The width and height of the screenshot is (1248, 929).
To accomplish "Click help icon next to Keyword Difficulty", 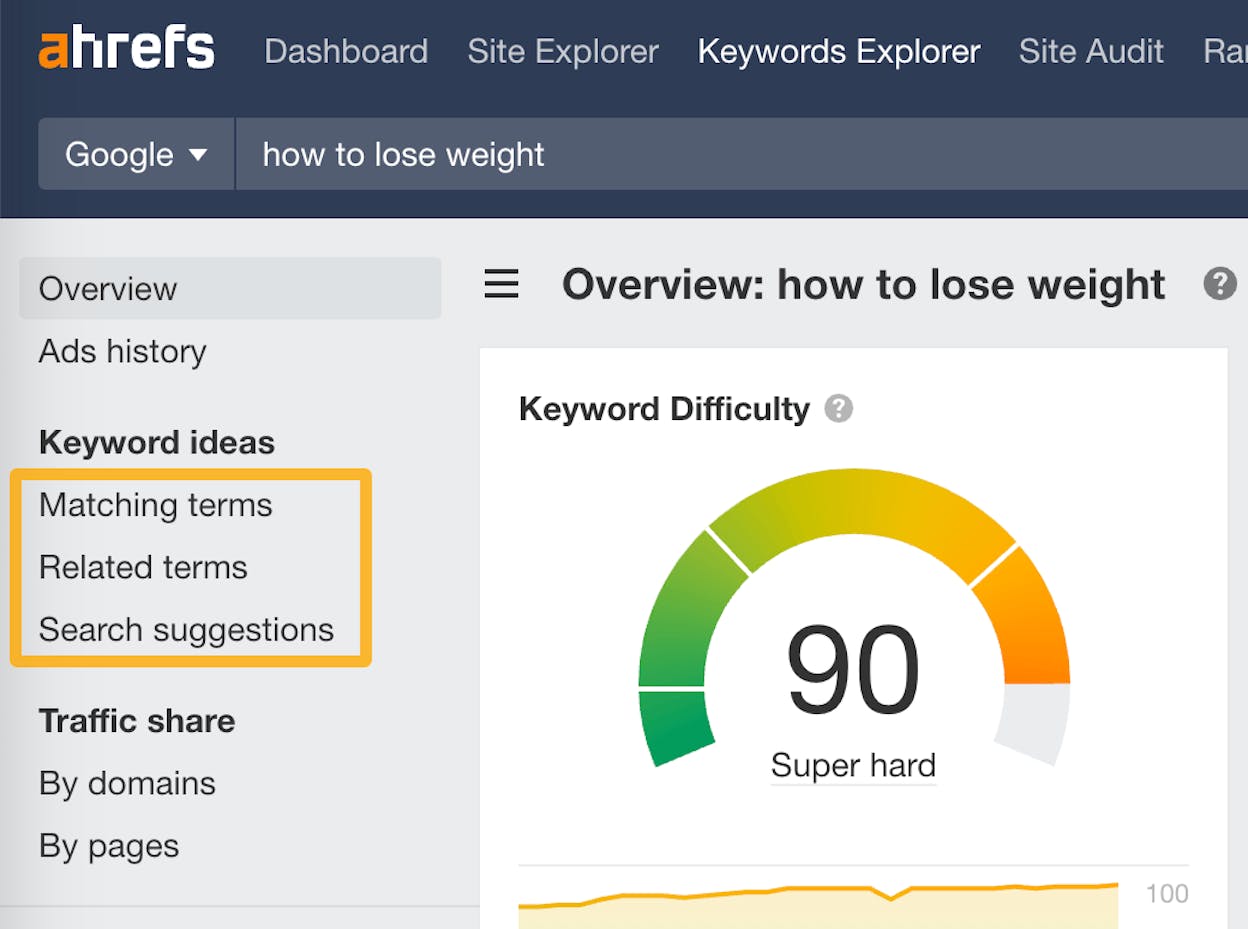I will tap(839, 409).
